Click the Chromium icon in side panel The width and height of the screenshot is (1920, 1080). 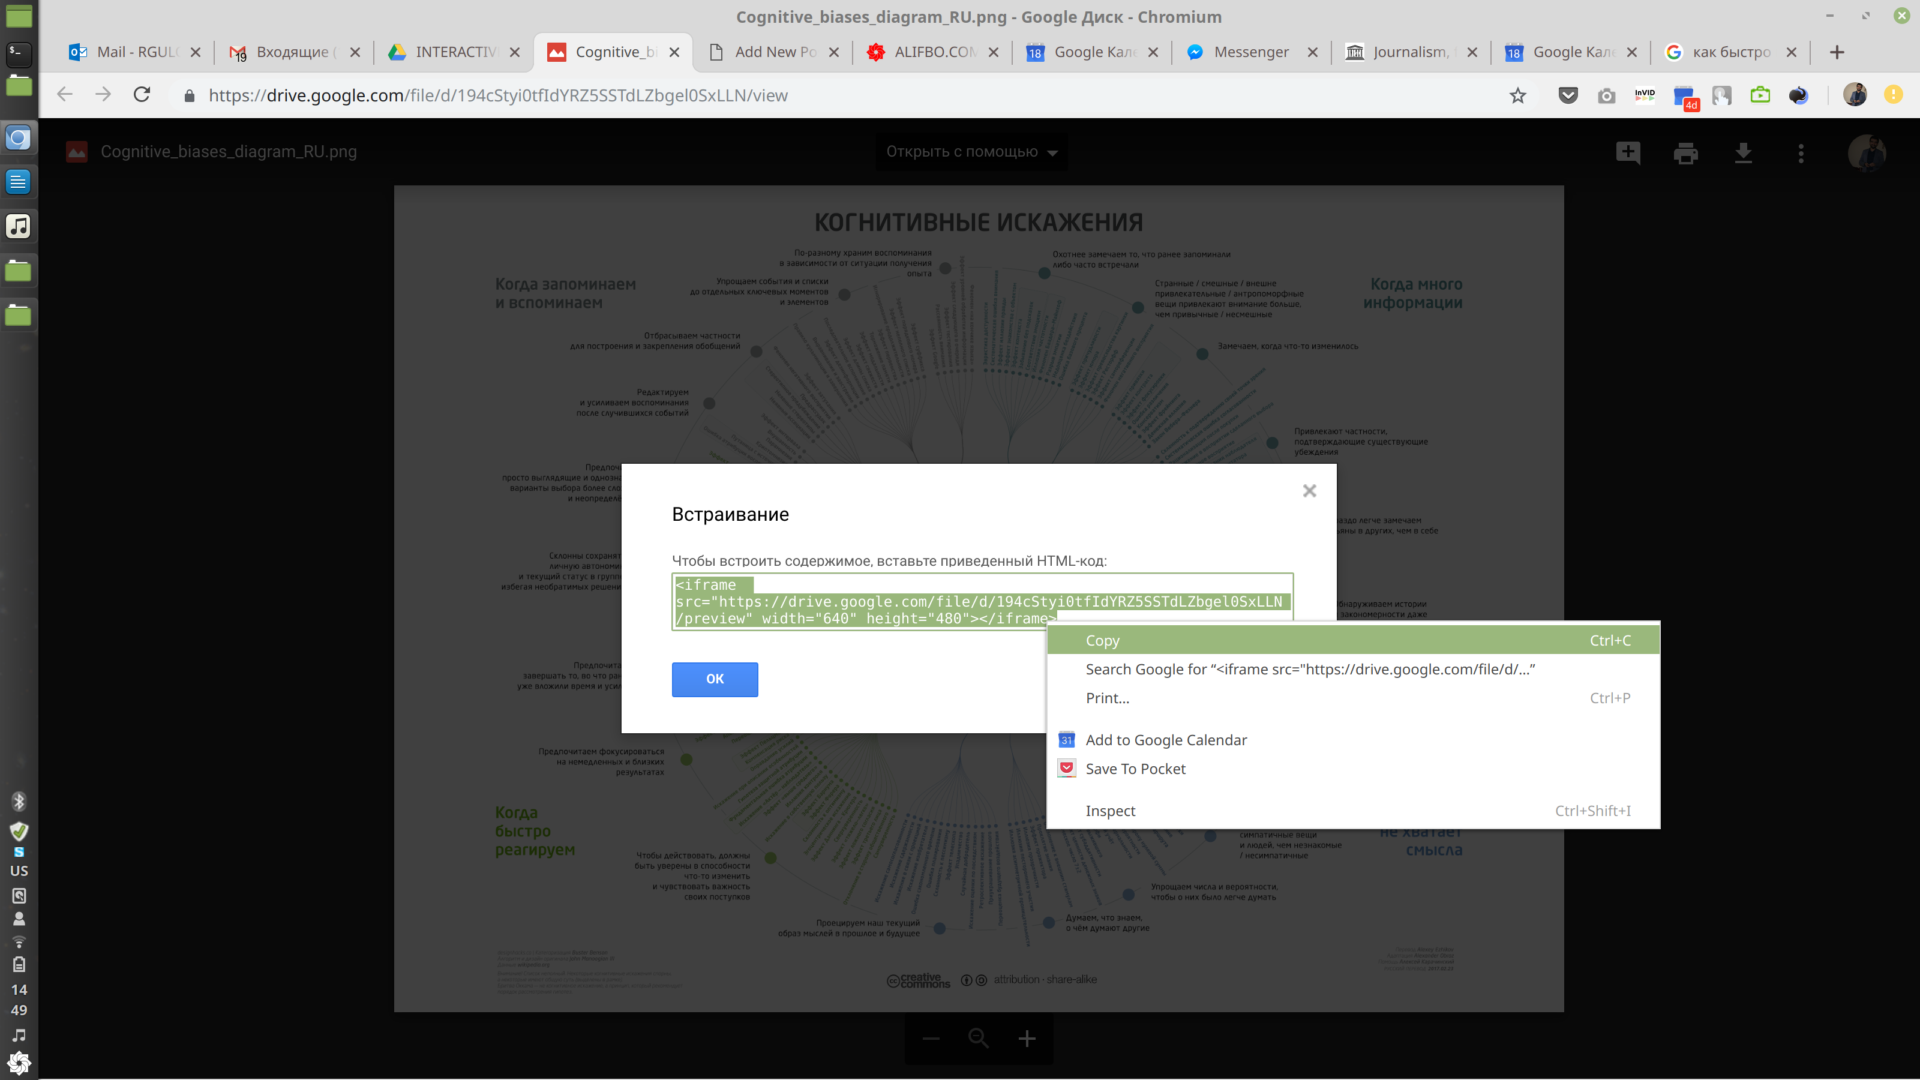coord(18,138)
